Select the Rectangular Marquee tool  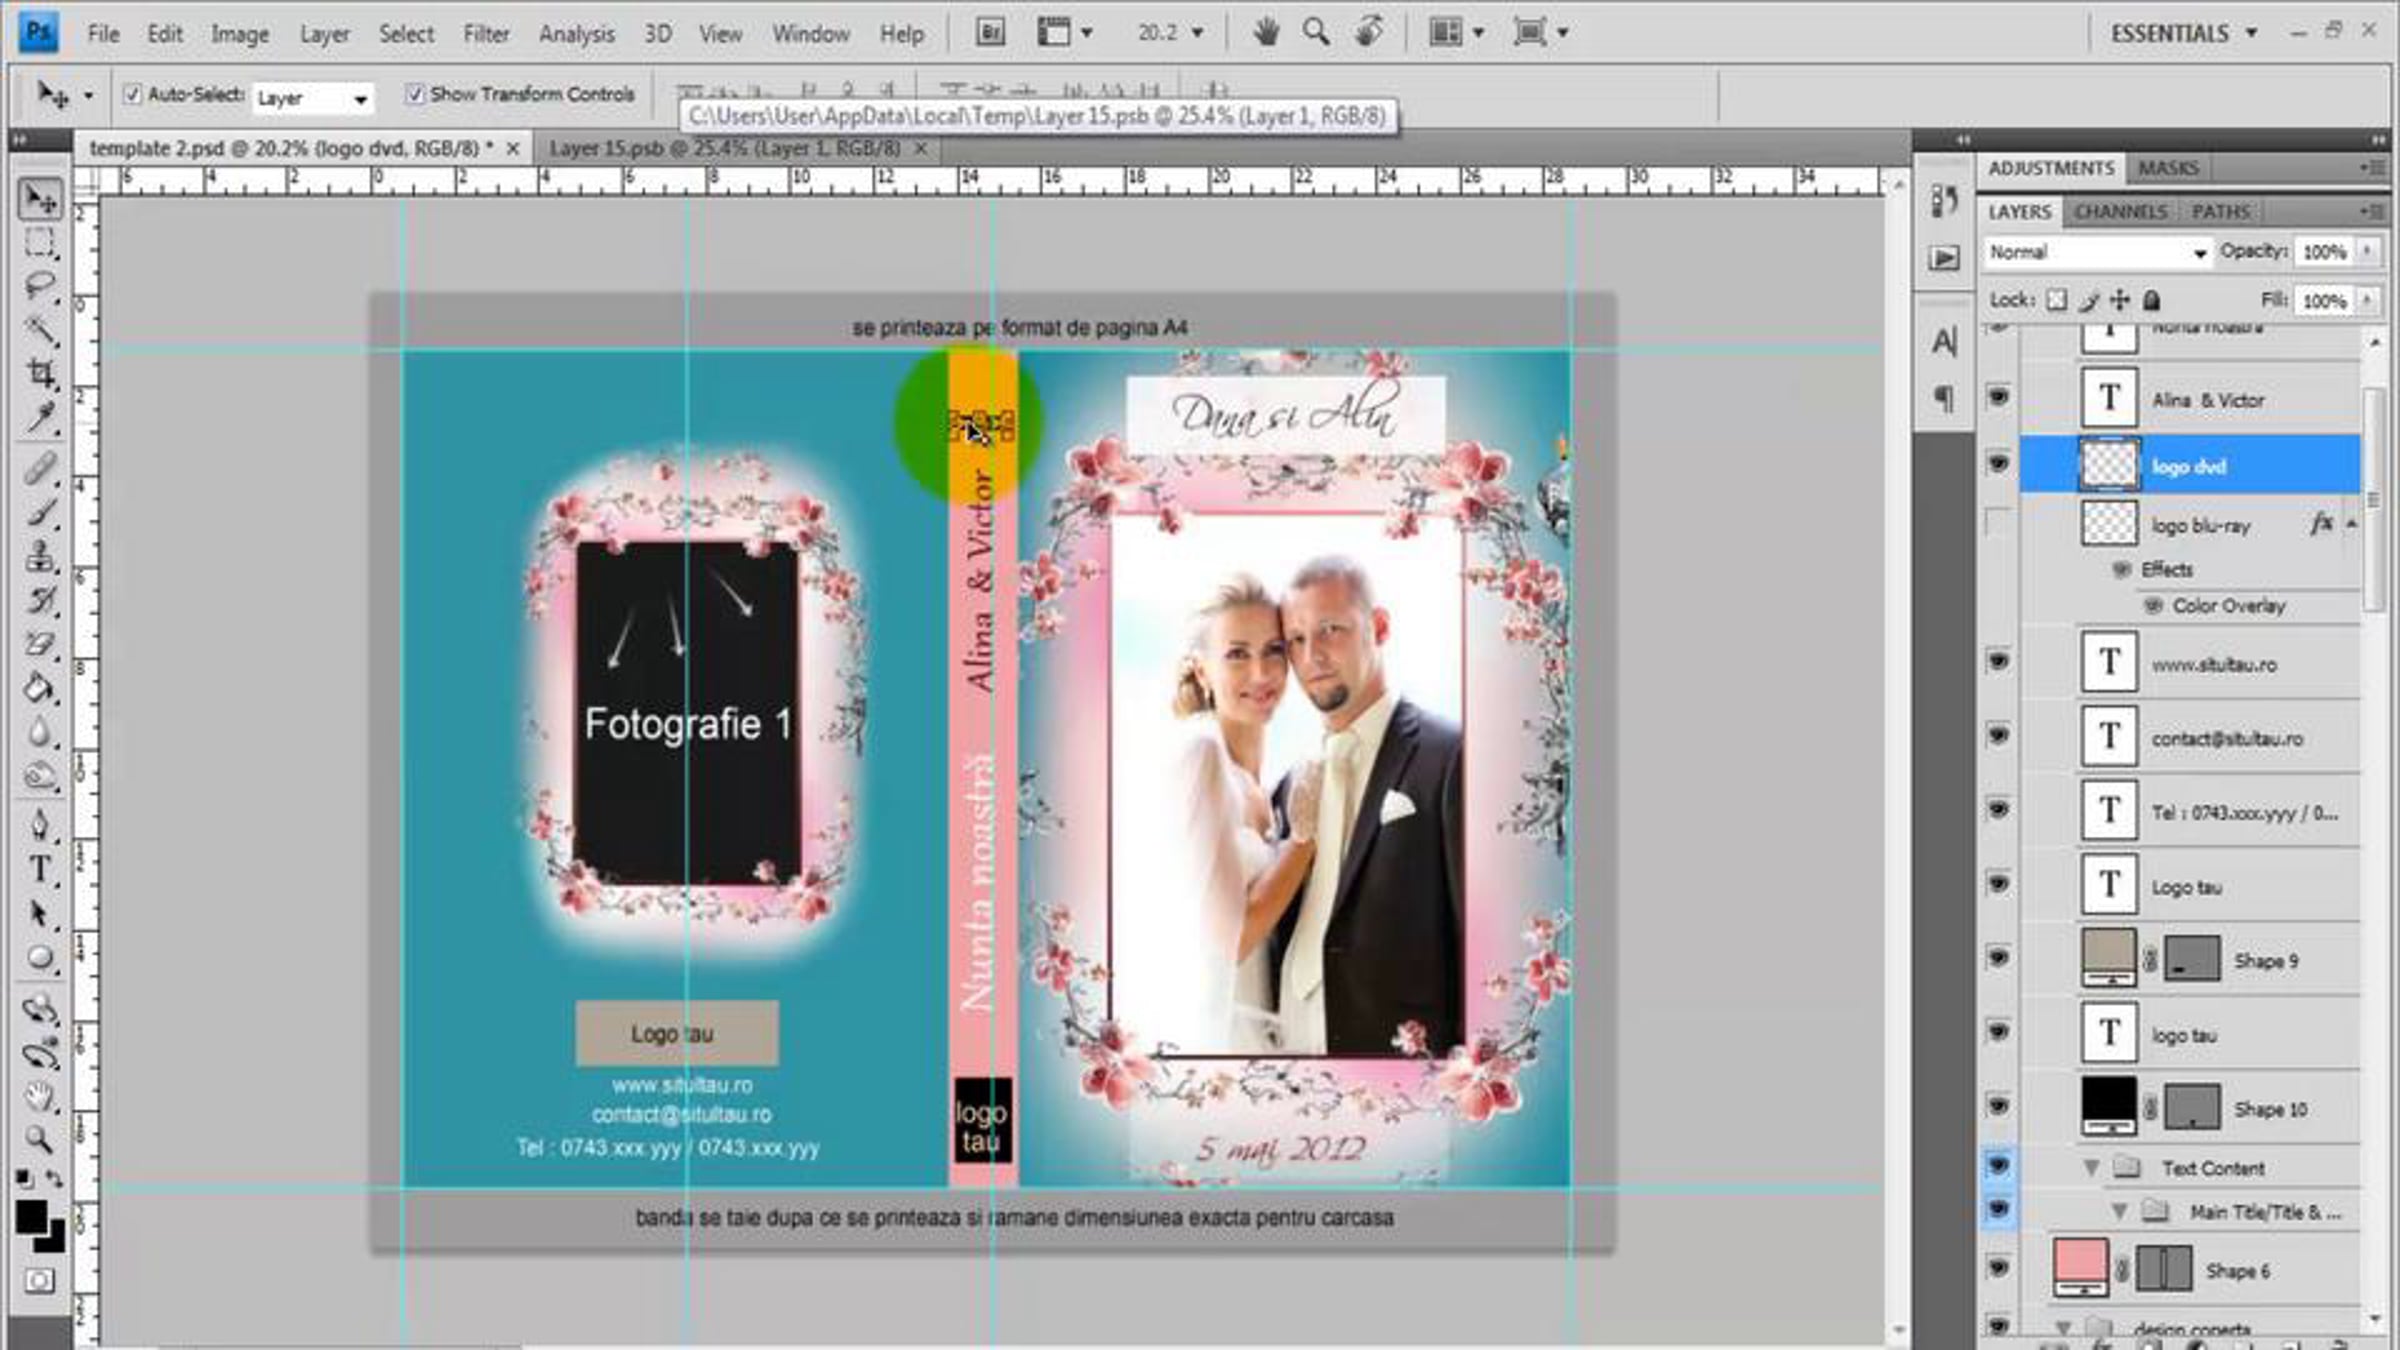[x=40, y=243]
